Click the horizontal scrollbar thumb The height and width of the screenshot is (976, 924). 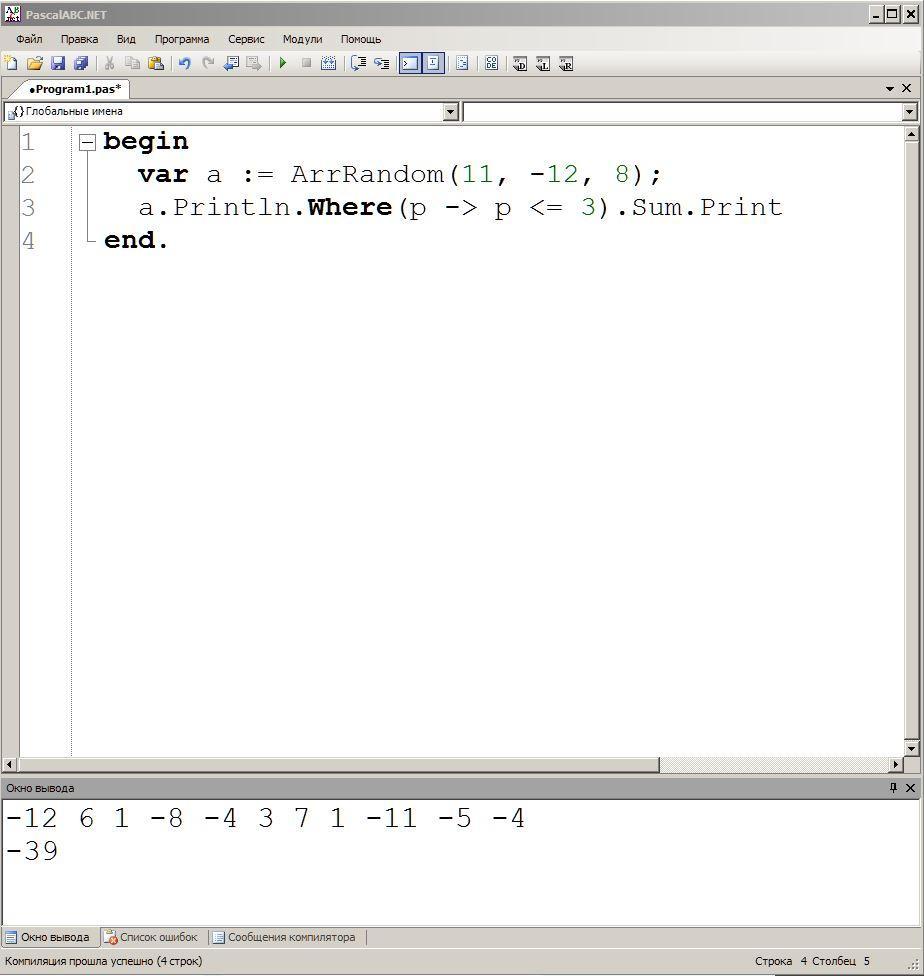coord(339,764)
